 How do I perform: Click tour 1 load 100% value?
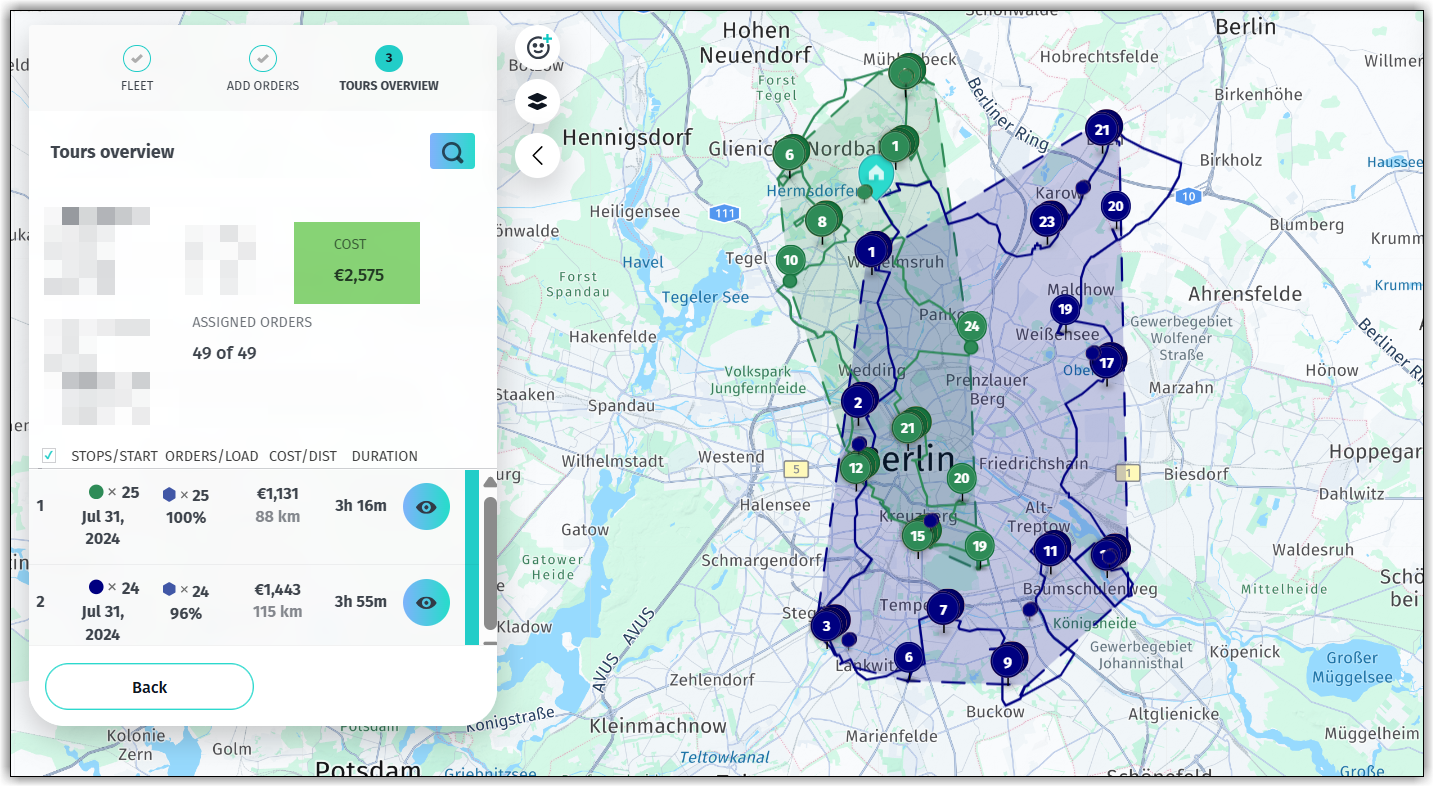(186, 518)
